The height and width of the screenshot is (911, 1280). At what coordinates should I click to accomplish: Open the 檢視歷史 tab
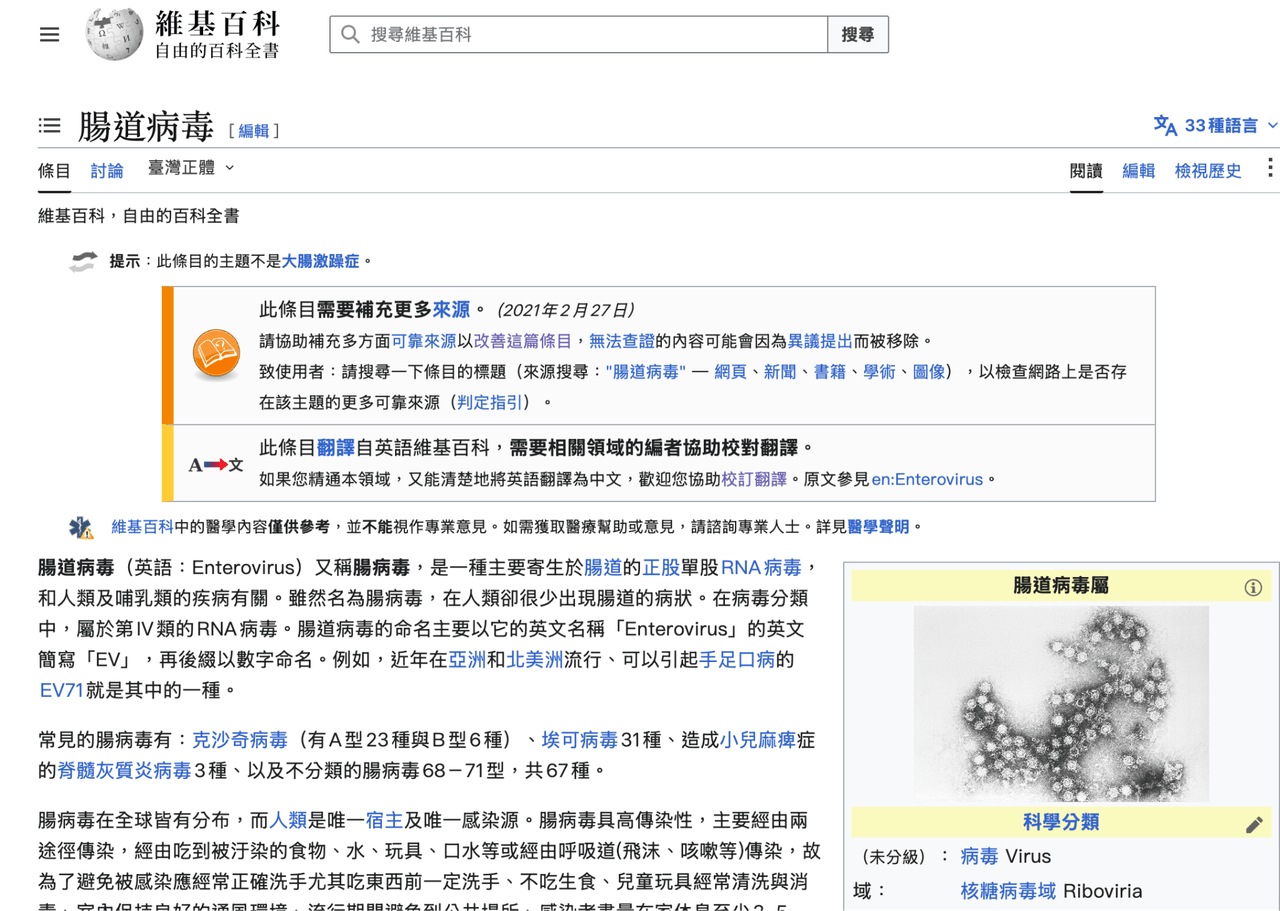click(x=1208, y=170)
